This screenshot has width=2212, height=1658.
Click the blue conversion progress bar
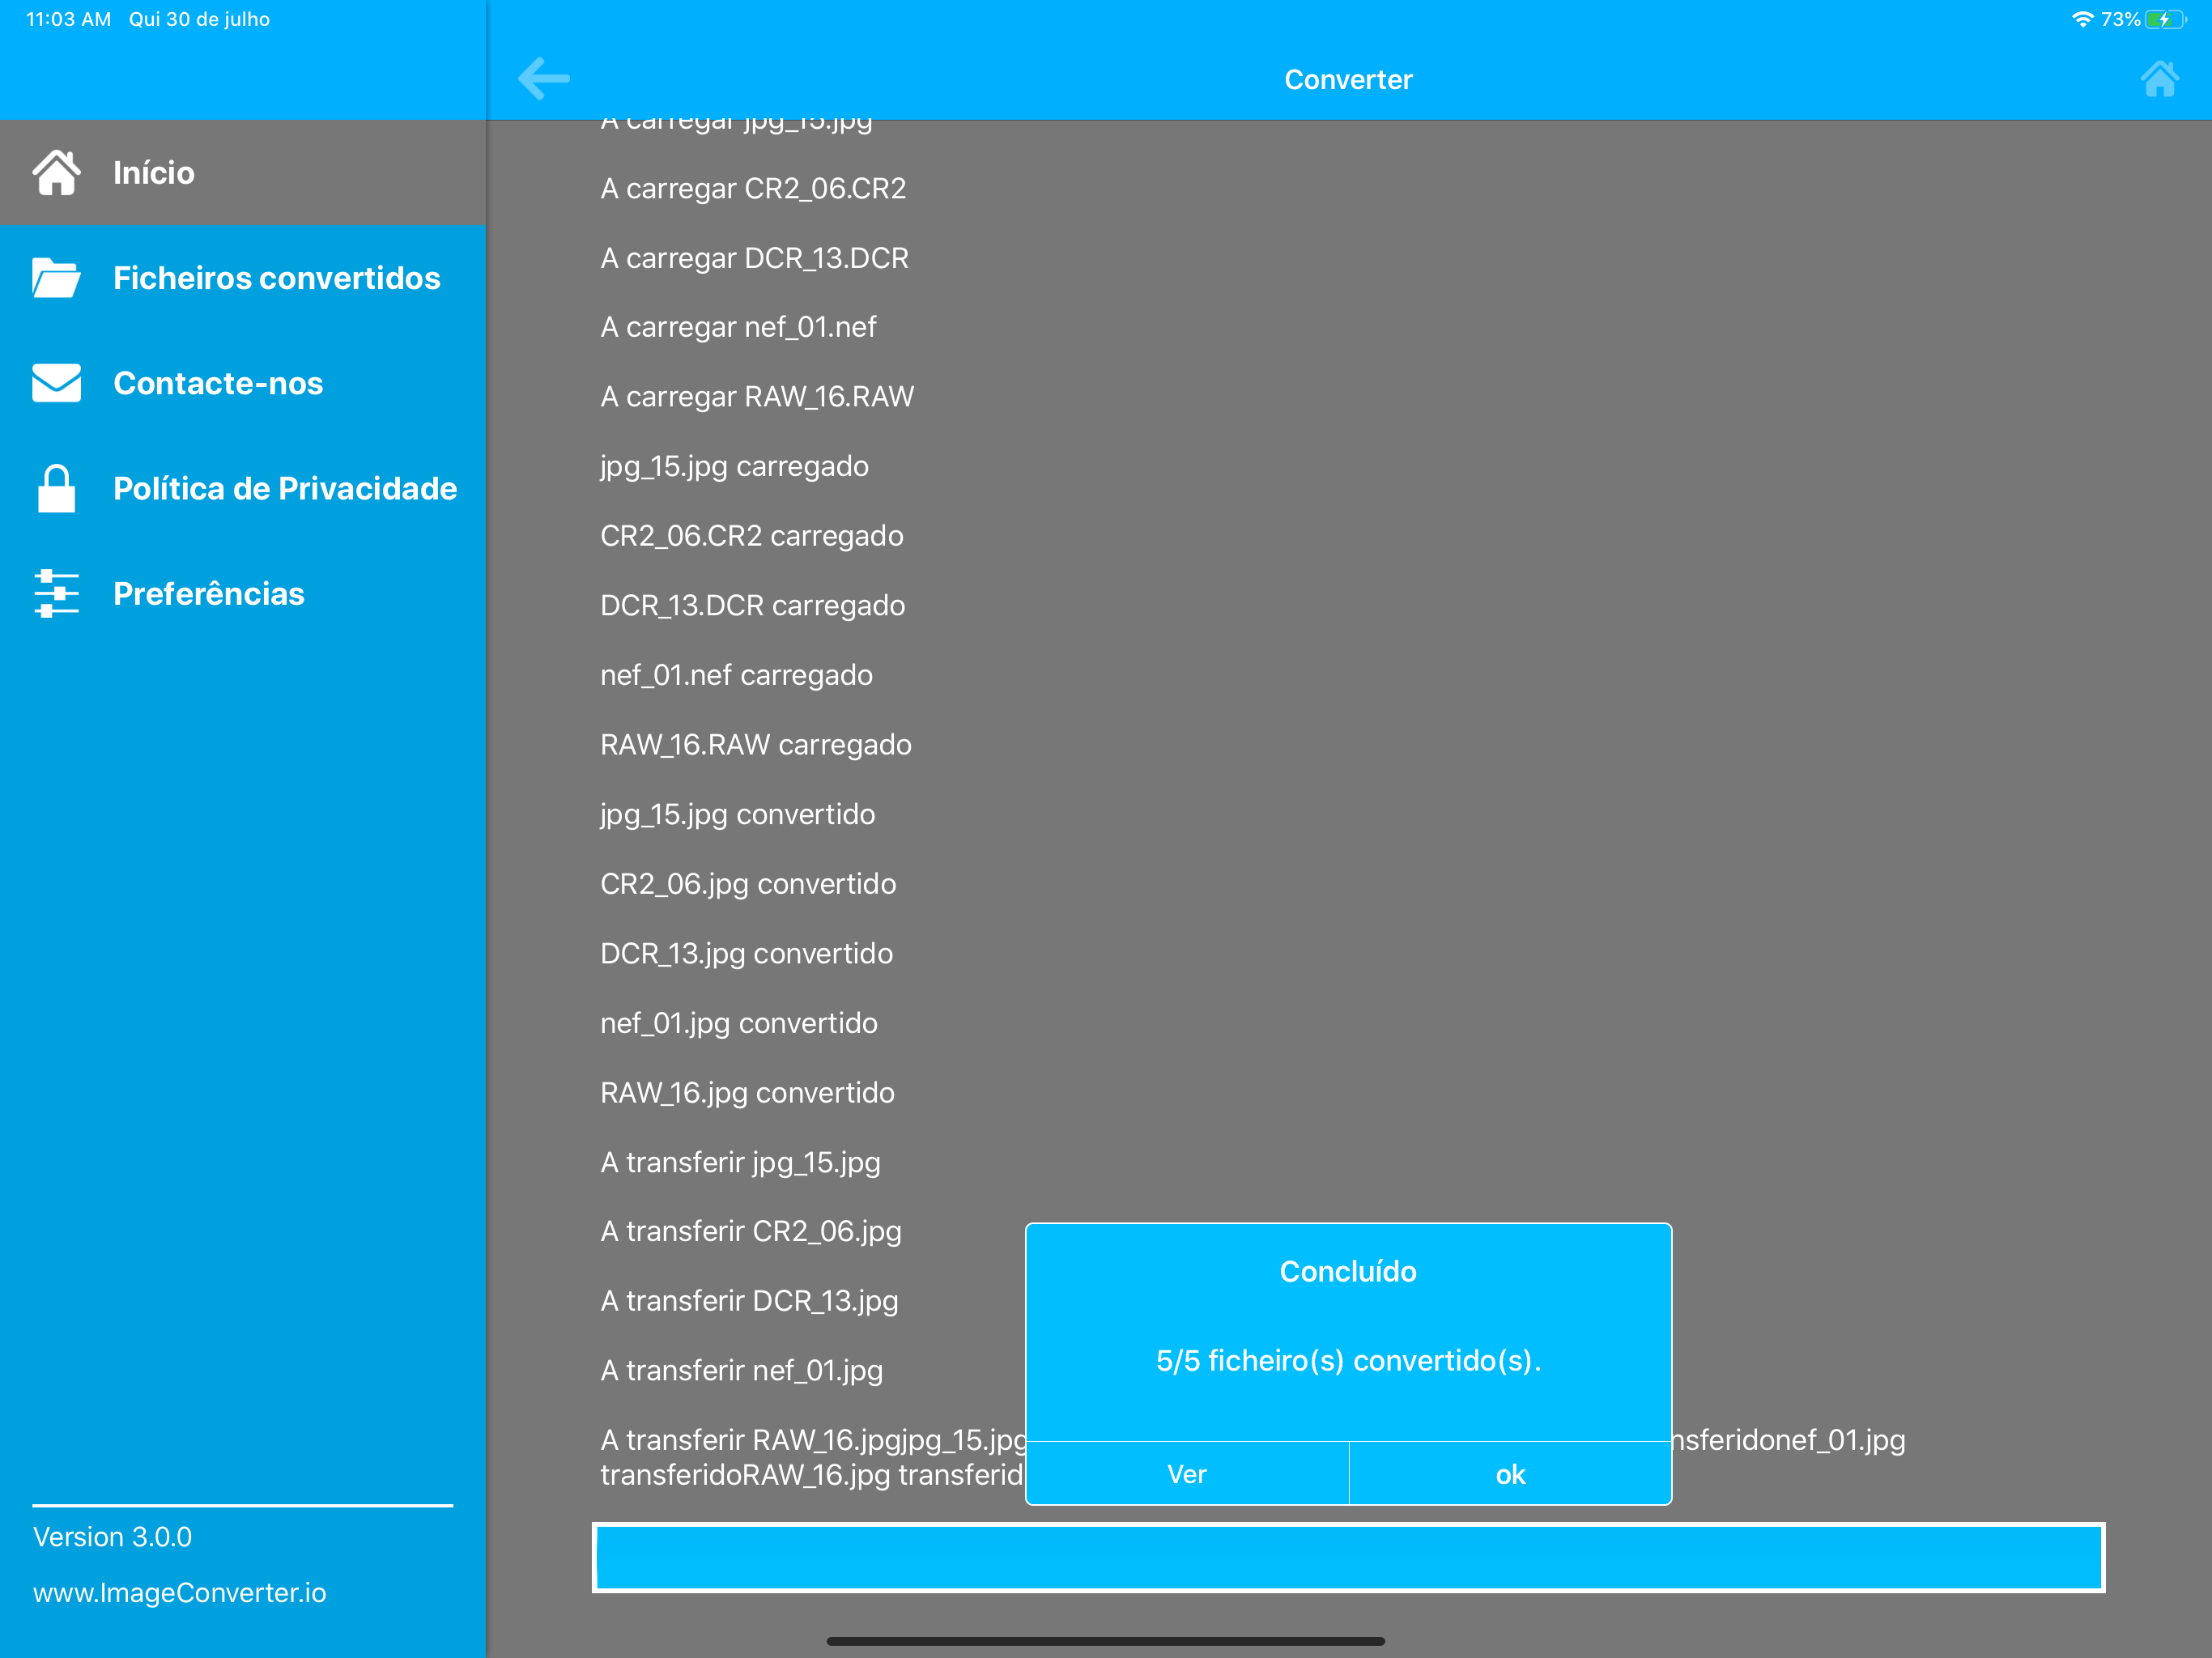pyautogui.click(x=1348, y=1557)
